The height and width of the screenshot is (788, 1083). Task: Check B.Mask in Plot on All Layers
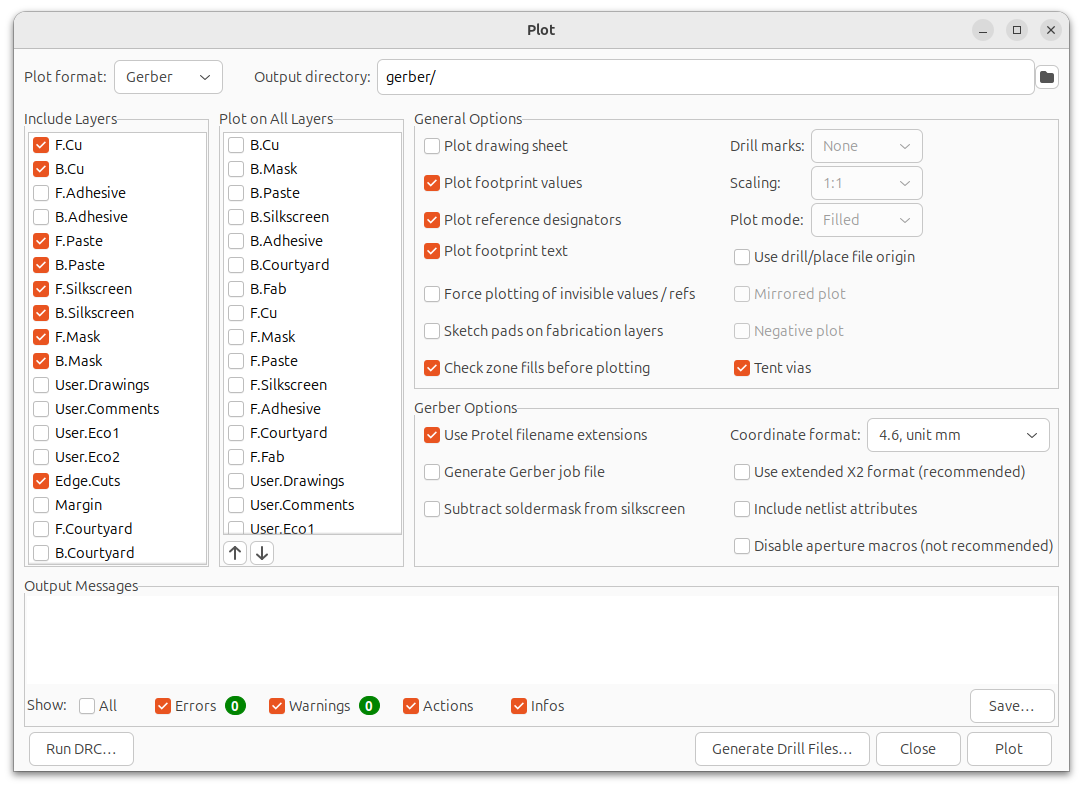(x=236, y=169)
